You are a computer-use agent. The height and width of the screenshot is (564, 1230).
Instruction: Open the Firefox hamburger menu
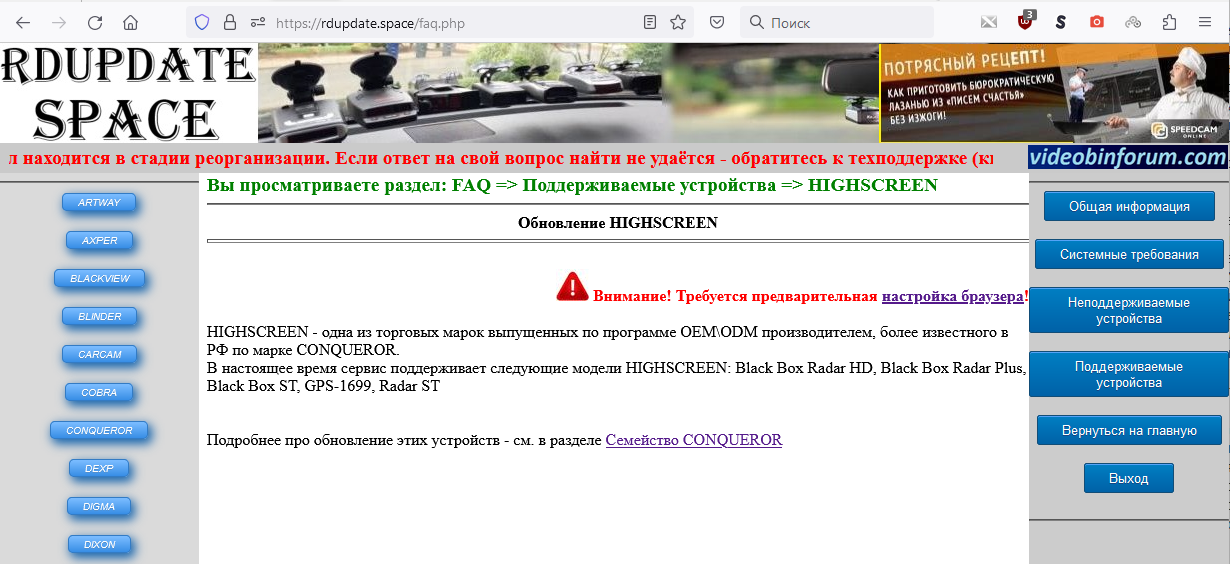(1205, 22)
